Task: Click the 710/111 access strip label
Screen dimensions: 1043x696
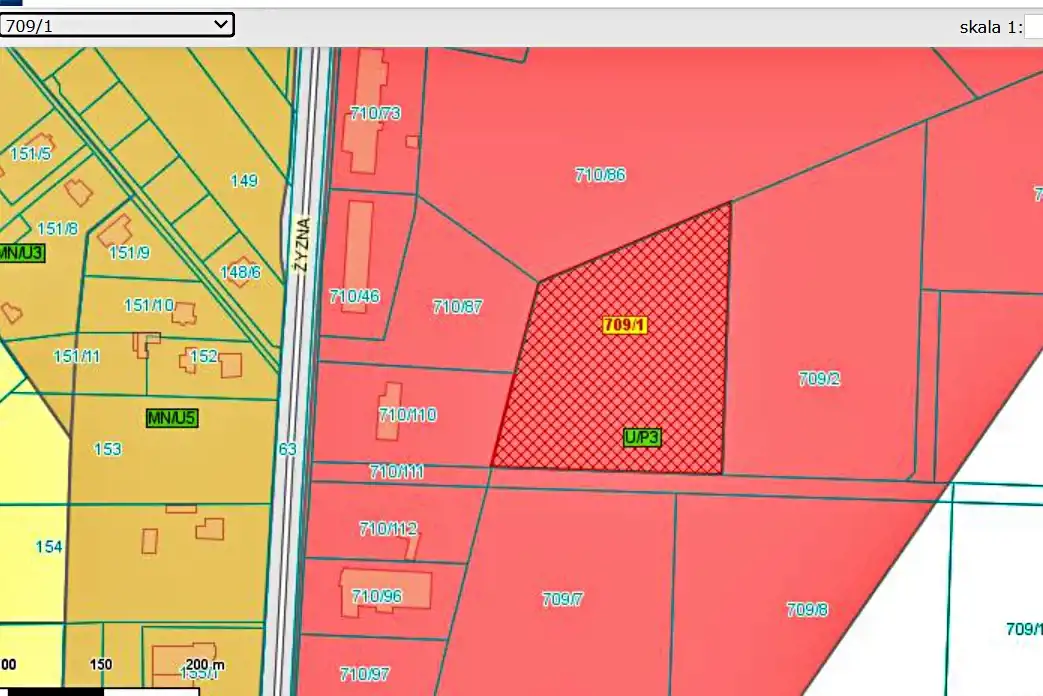Action: pos(397,472)
